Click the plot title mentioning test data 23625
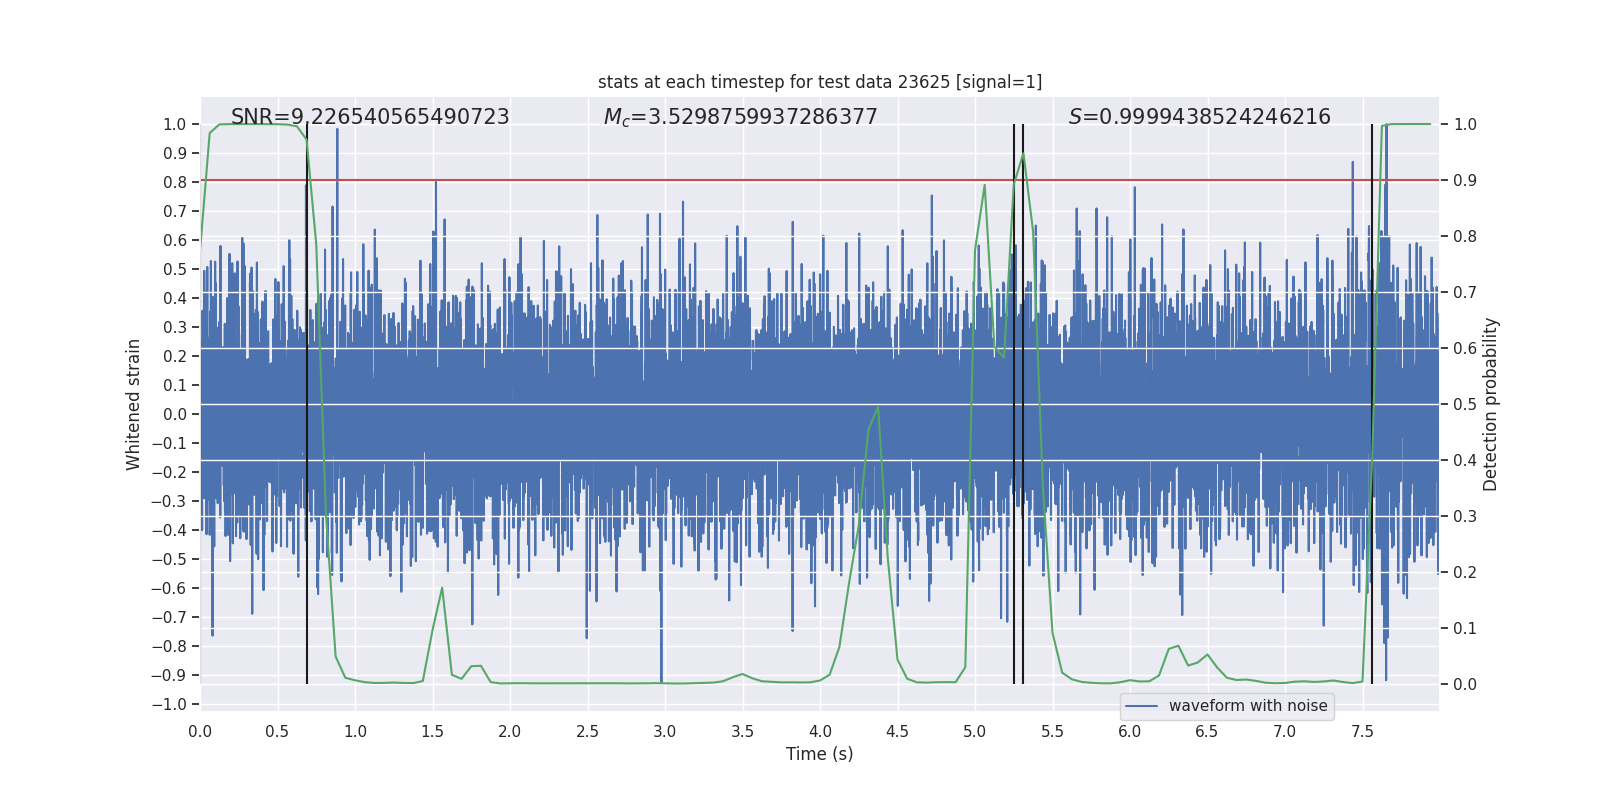 (819, 82)
